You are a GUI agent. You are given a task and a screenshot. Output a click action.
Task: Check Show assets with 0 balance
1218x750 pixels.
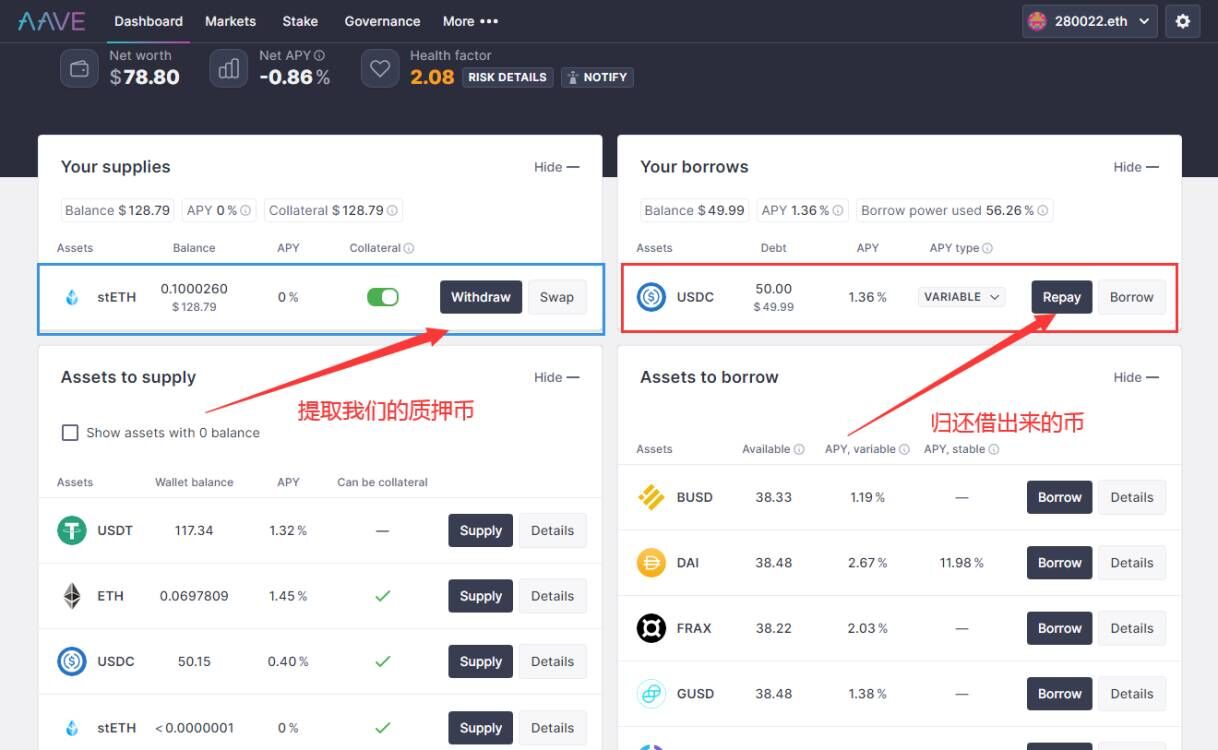click(x=70, y=433)
